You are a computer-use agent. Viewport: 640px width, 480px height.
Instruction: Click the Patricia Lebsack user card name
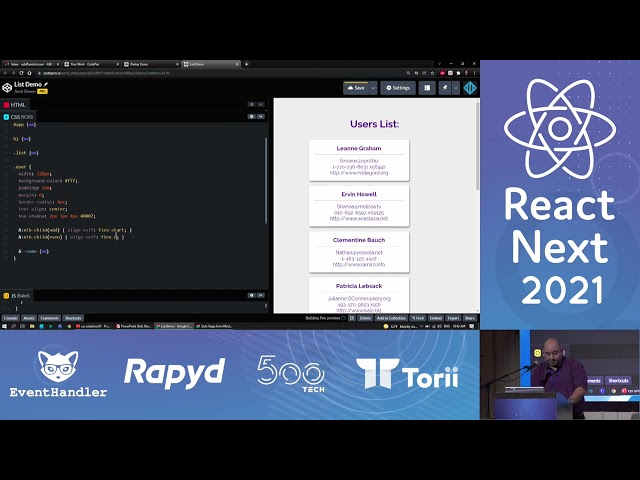(359, 286)
